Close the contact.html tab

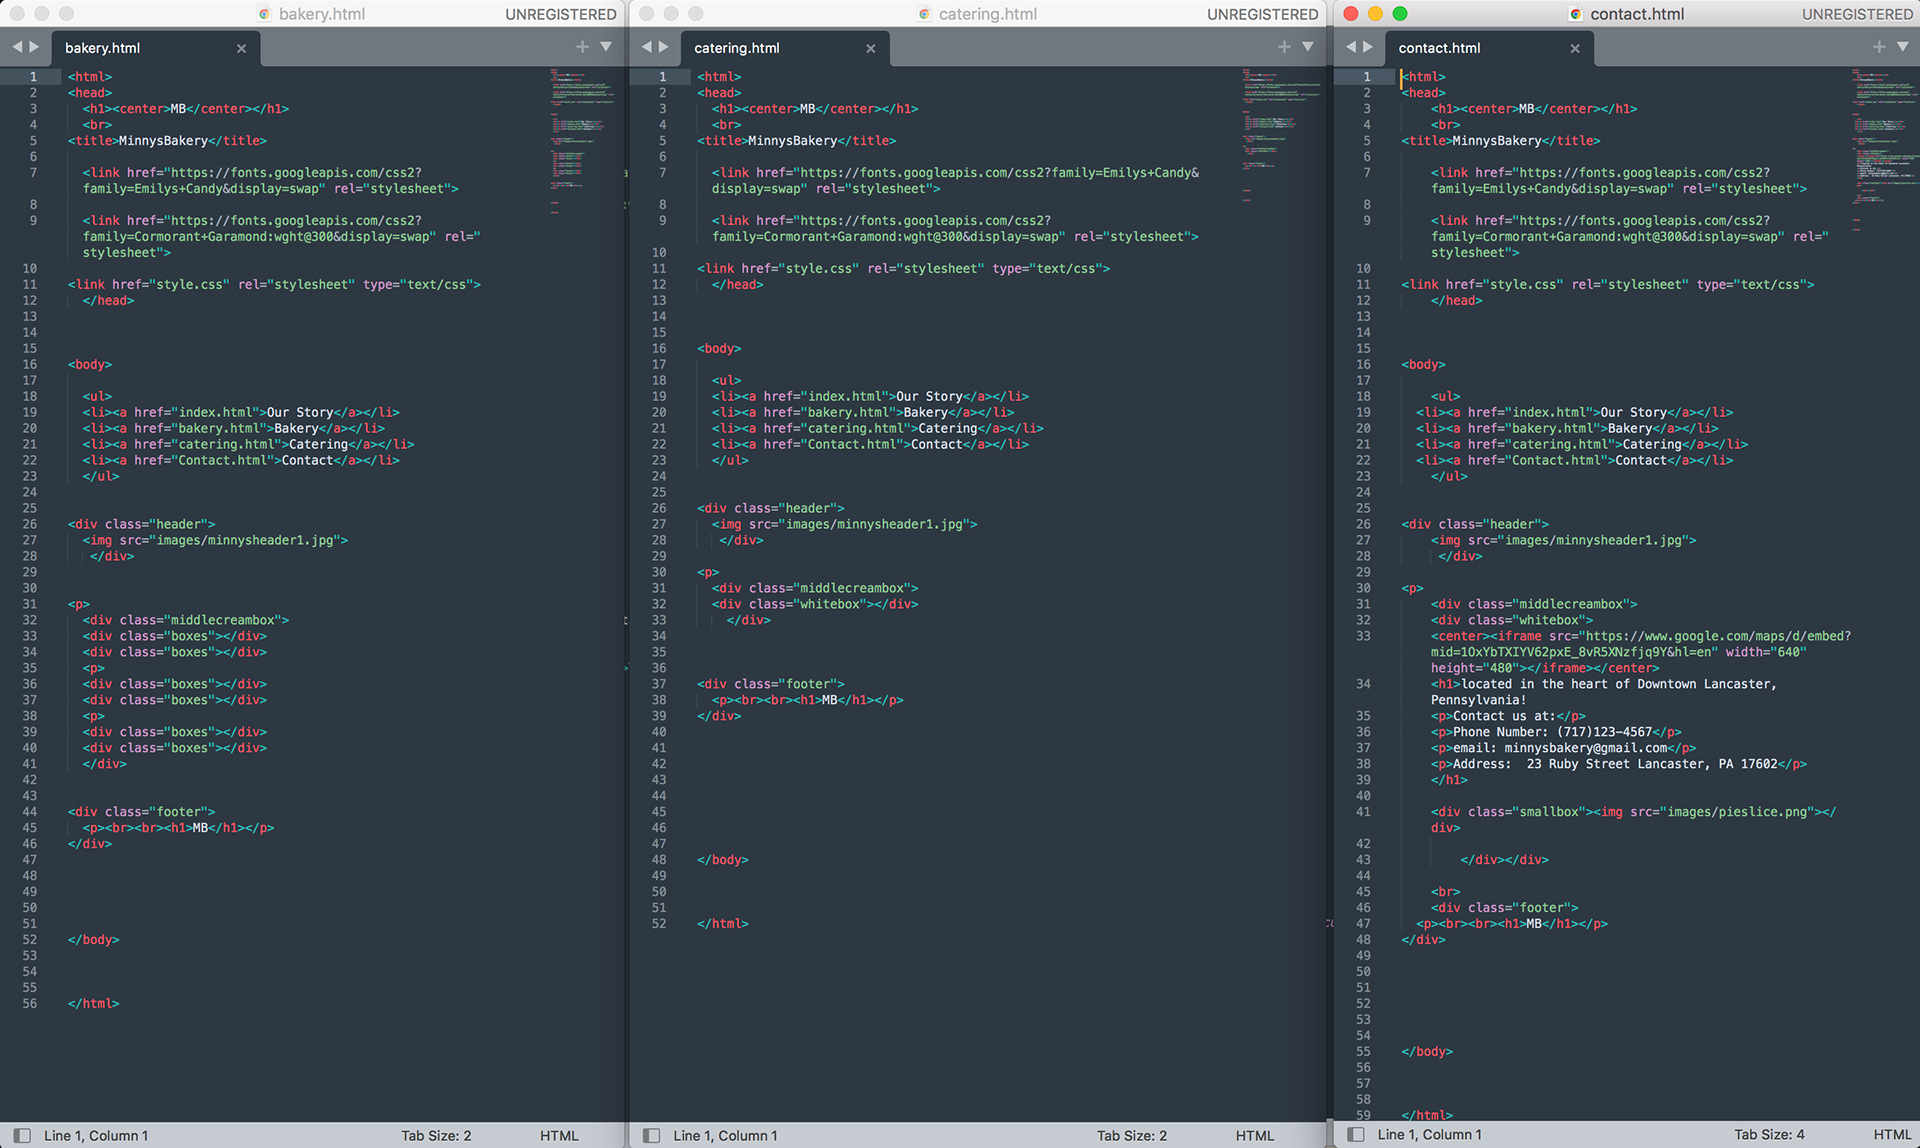pyautogui.click(x=1575, y=48)
